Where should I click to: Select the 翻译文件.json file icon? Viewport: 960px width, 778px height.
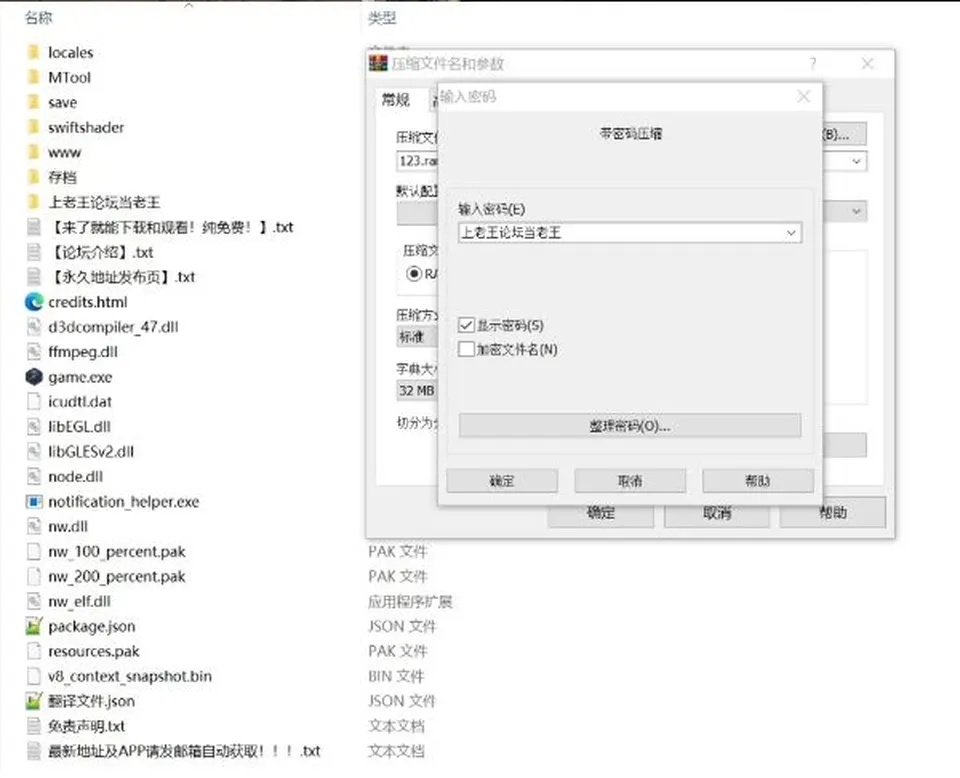tap(34, 701)
